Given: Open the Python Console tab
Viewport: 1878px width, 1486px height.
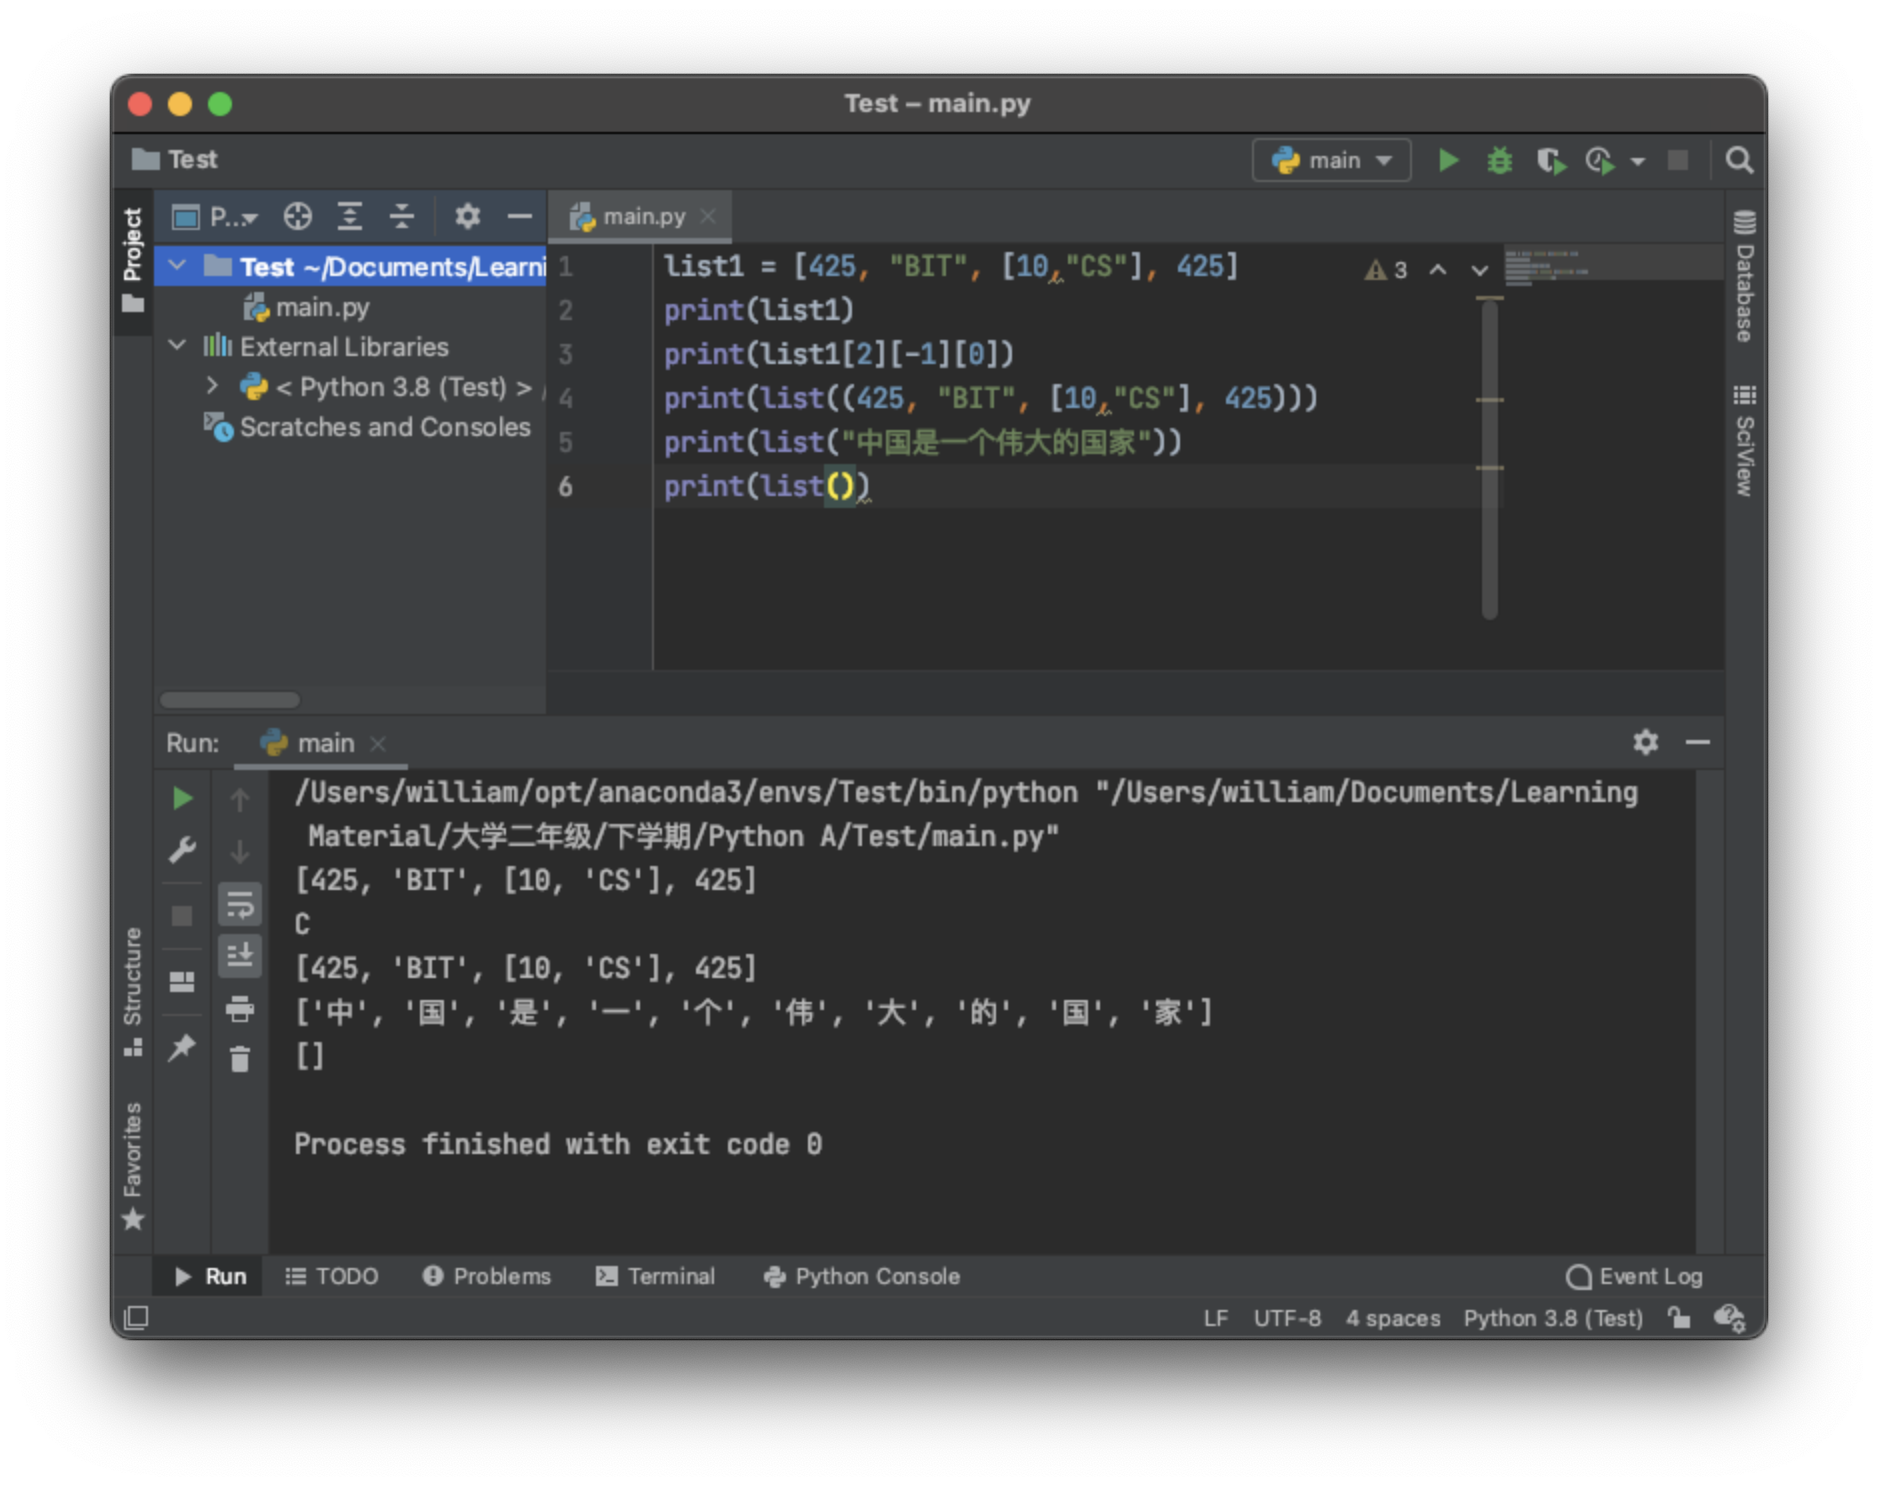Looking at the screenshot, I should 862,1277.
